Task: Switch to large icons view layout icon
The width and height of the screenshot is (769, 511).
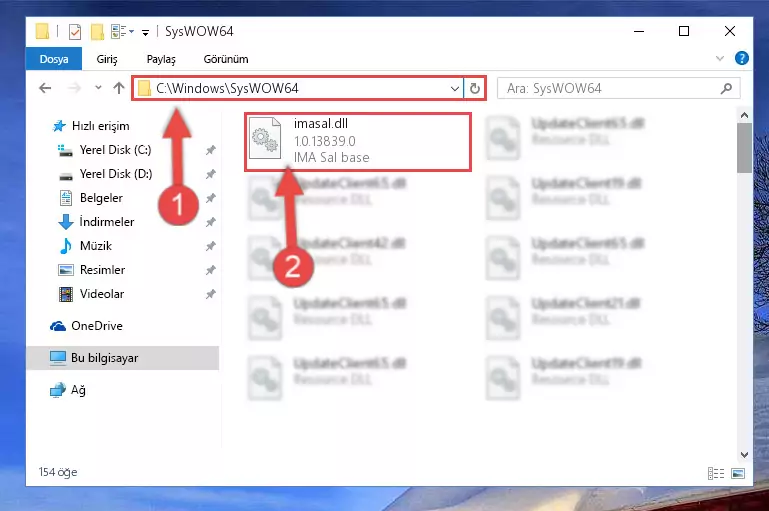Action: point(738,473)
